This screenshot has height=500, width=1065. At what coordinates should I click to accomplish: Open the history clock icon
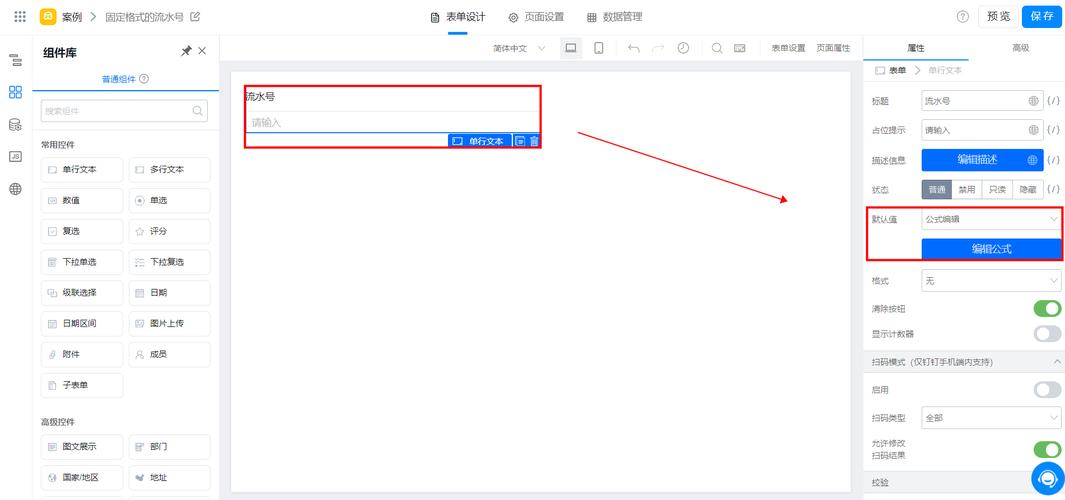pyautogui.click(x=683, y=48)
